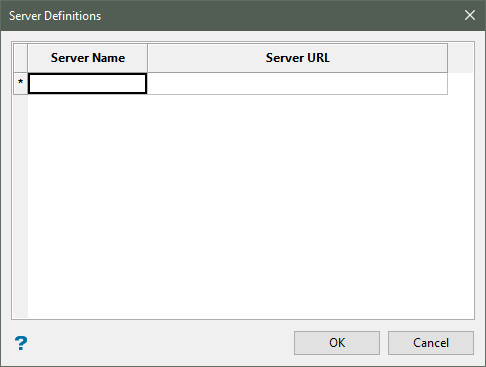This screenshot has width=486, height=367.
Task: Grab divider between Server Name and Server URL headers
Action: (147, 58)
